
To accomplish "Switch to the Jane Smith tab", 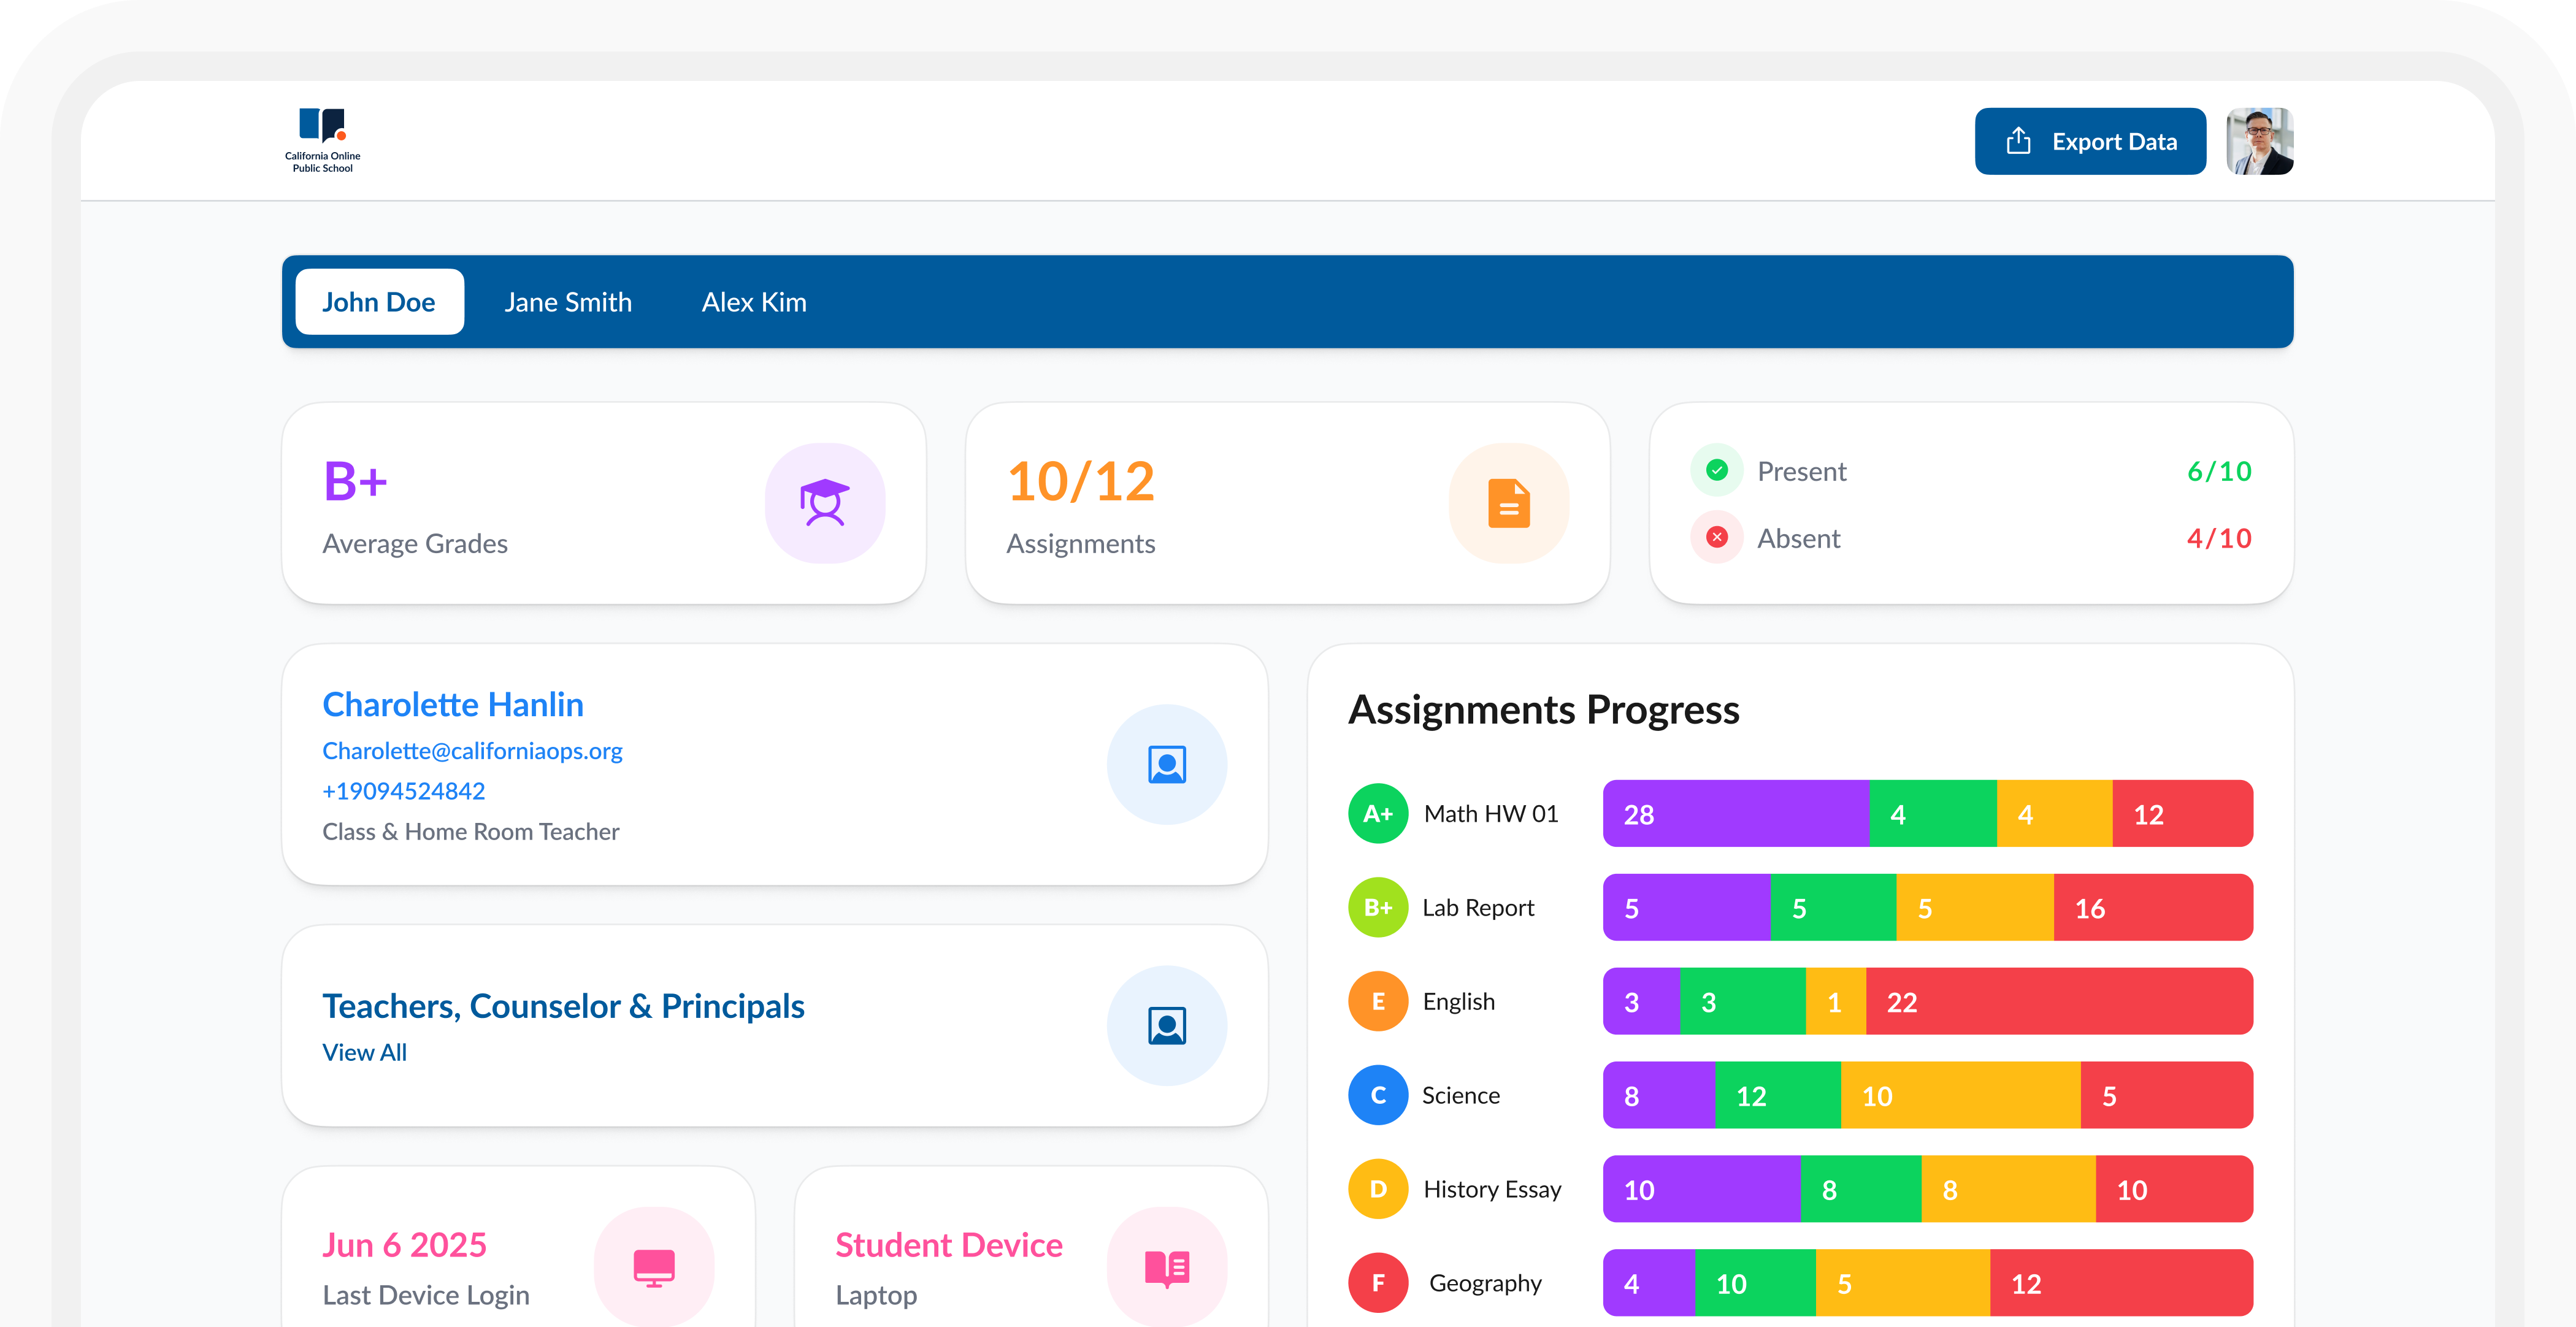I will click(568, 302).
